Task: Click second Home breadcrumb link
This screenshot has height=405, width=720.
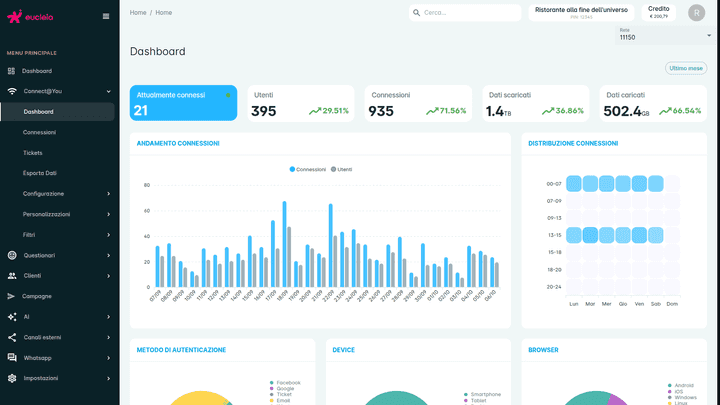Action: pos(163,12)
